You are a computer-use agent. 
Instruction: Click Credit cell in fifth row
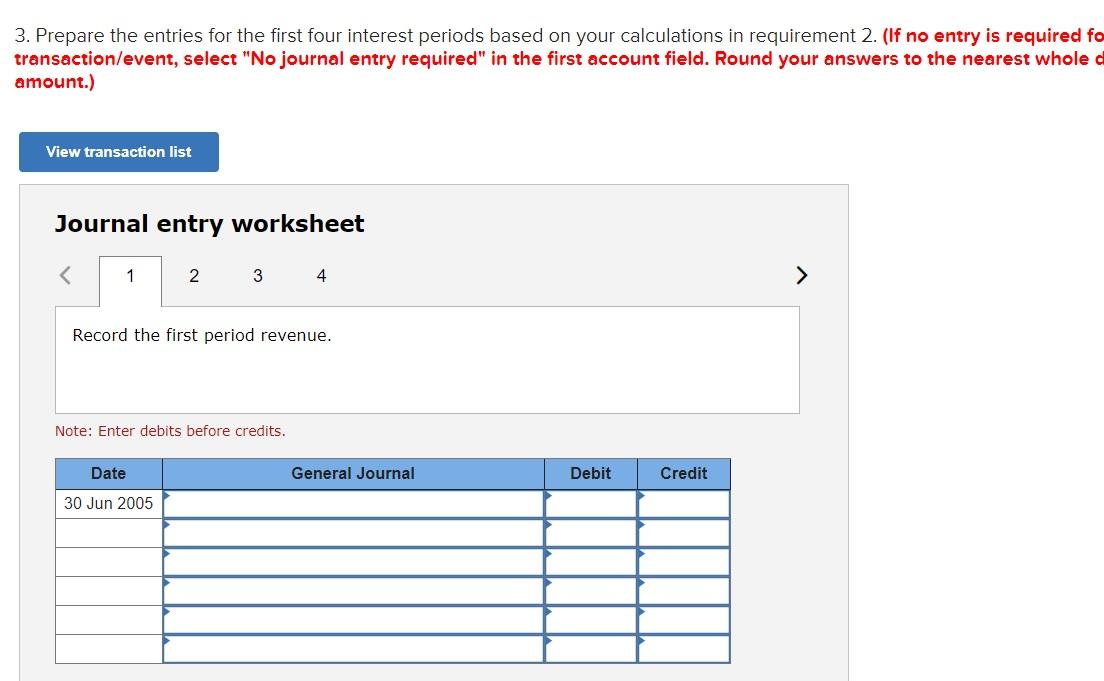pos(684,620)
